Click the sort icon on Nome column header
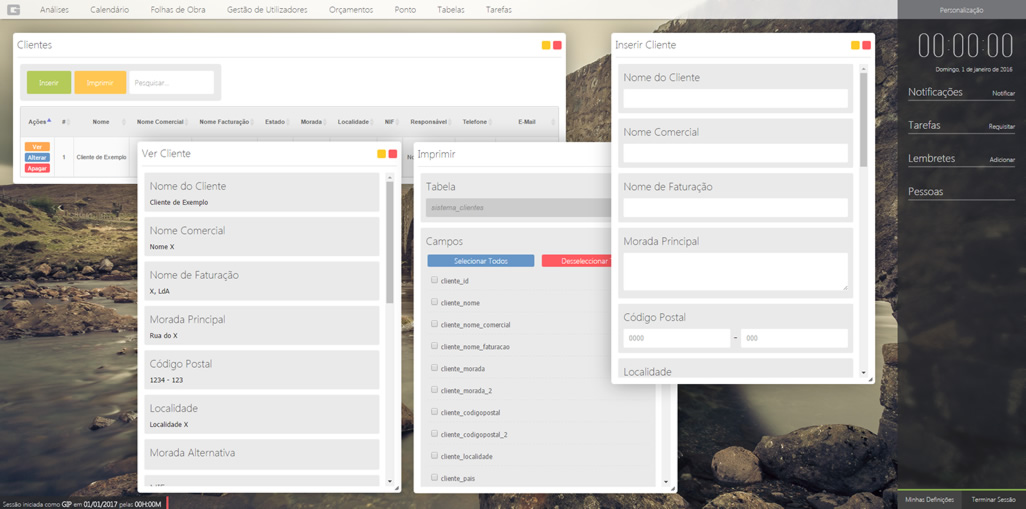Image resolution: width=1026 pixels, height=509 pixels. (101, 122)
